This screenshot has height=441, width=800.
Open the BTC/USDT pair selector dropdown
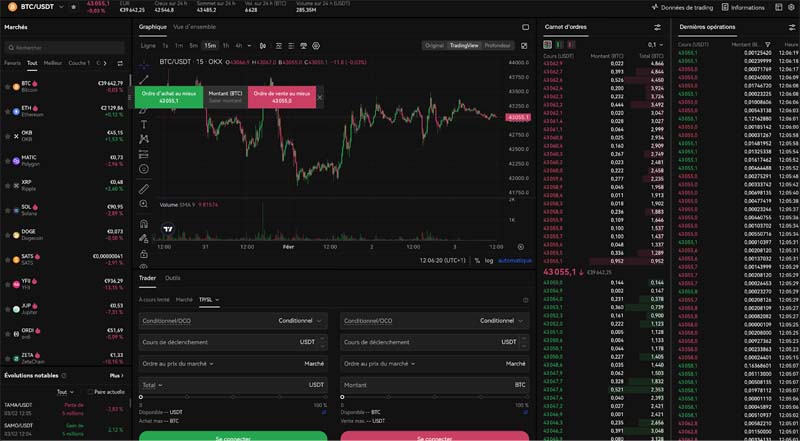62,7
